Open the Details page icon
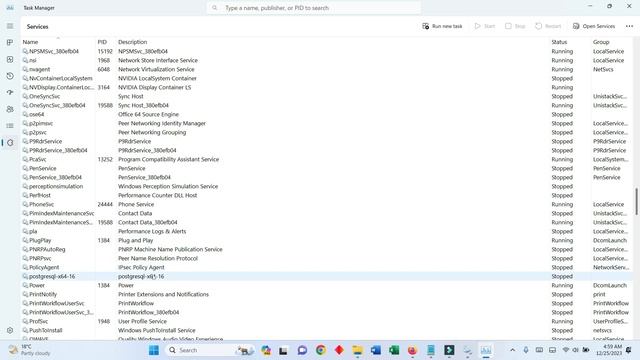 (10, 126)
